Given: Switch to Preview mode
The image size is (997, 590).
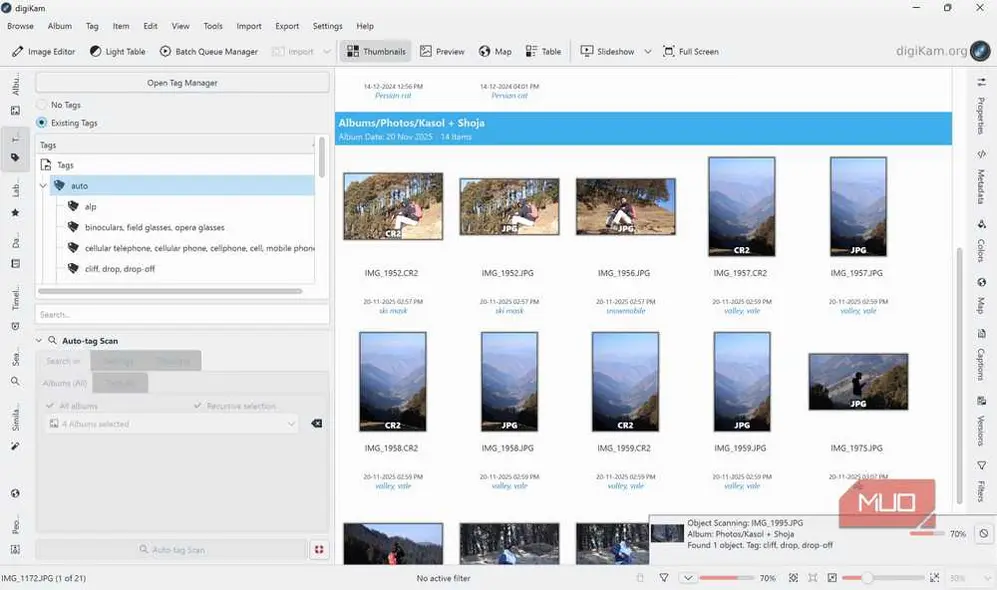Looking at the screenshot, I should pyautogui.click(x=446, y=51).
